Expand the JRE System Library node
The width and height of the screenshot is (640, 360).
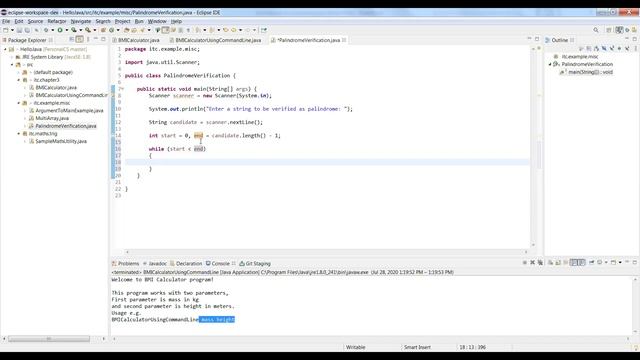(12, 57)
